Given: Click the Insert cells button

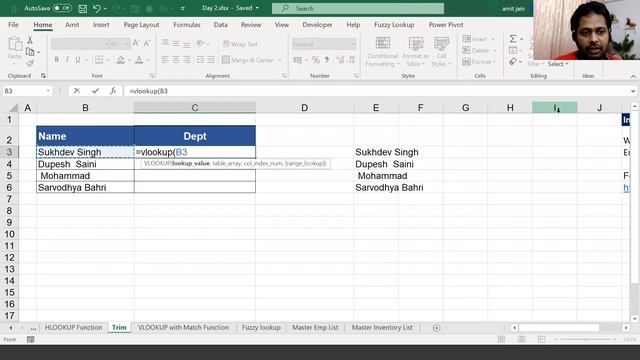Looking at the screenshot, I should click(478, 39).
